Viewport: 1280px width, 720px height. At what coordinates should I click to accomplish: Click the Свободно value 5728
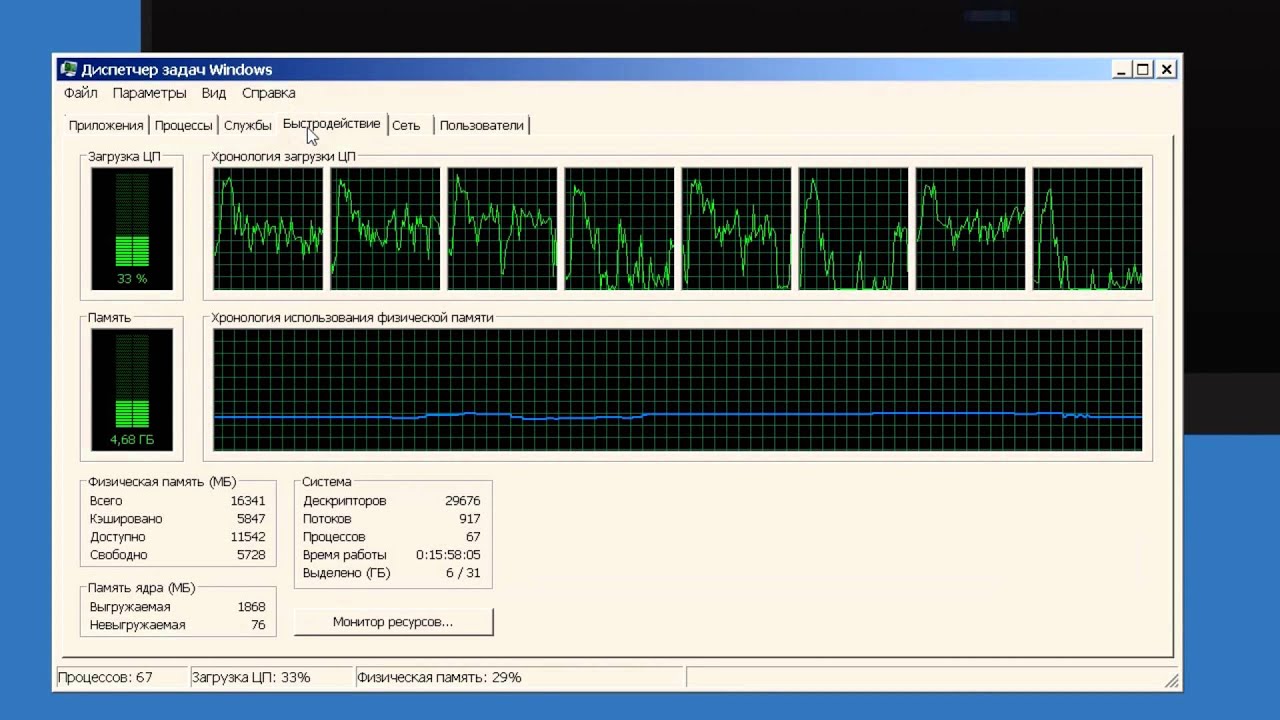pyautogui.click(x=251, y=555)
